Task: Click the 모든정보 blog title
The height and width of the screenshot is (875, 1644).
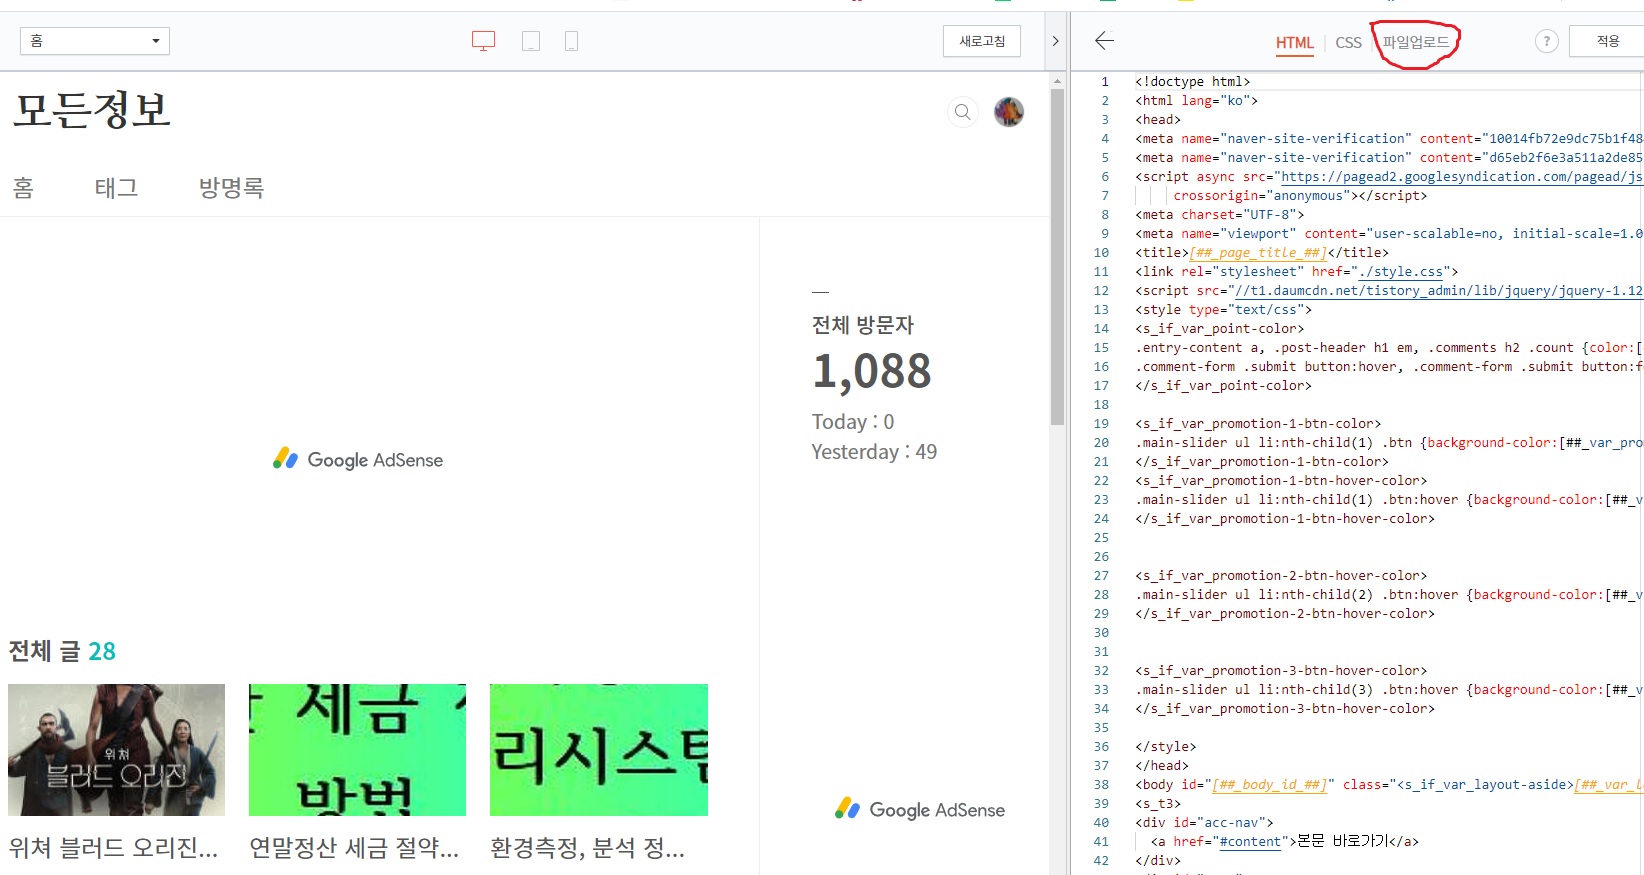Action: tap(92, 110)
